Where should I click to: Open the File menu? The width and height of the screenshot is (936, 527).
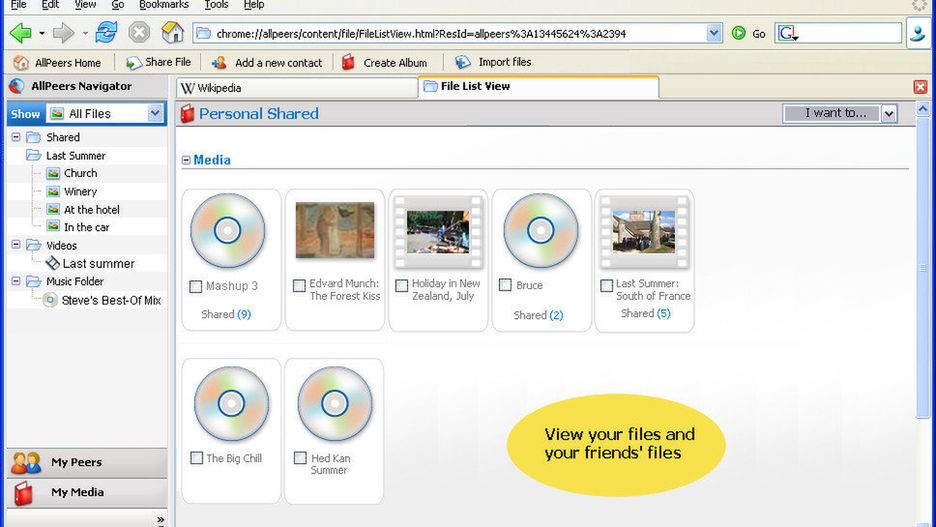(x=18, y=5)
